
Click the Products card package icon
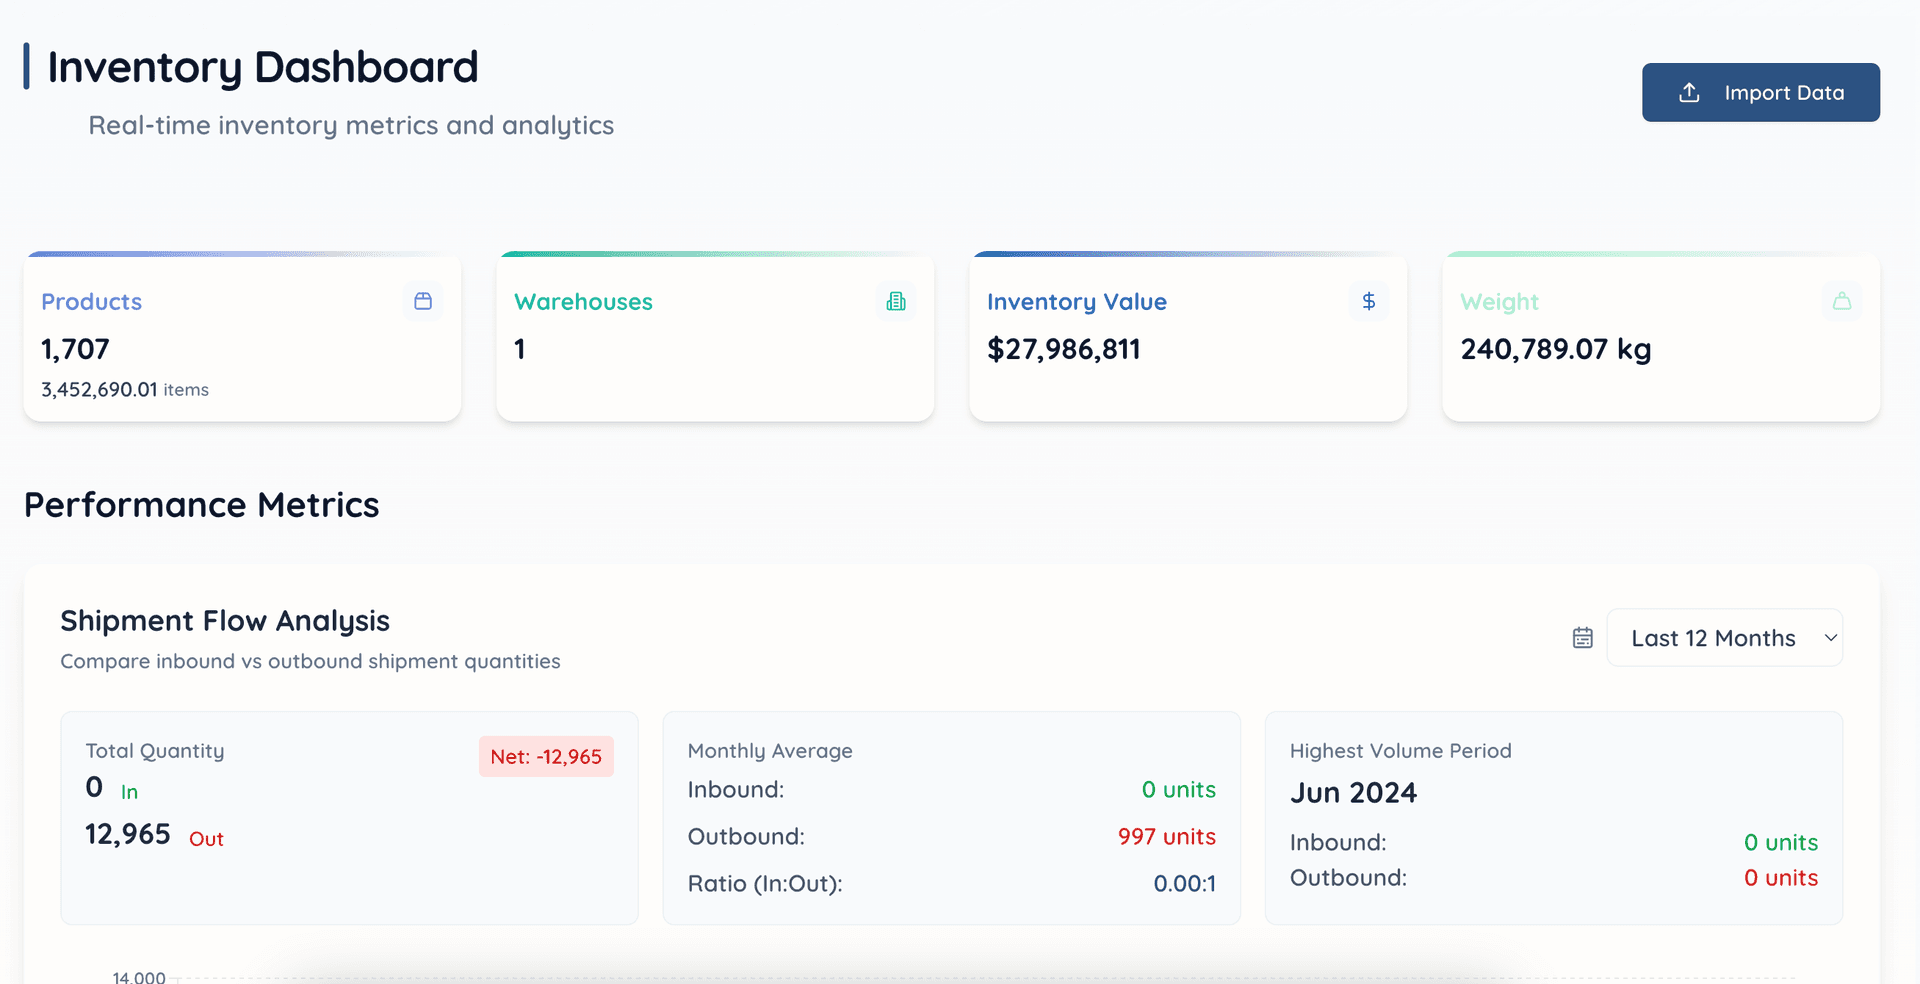423,301
